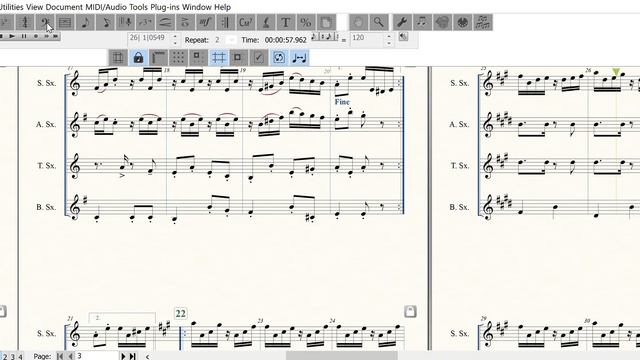Select the Clef tool
The width and height of the screenshot is (640, 360).
45,22
